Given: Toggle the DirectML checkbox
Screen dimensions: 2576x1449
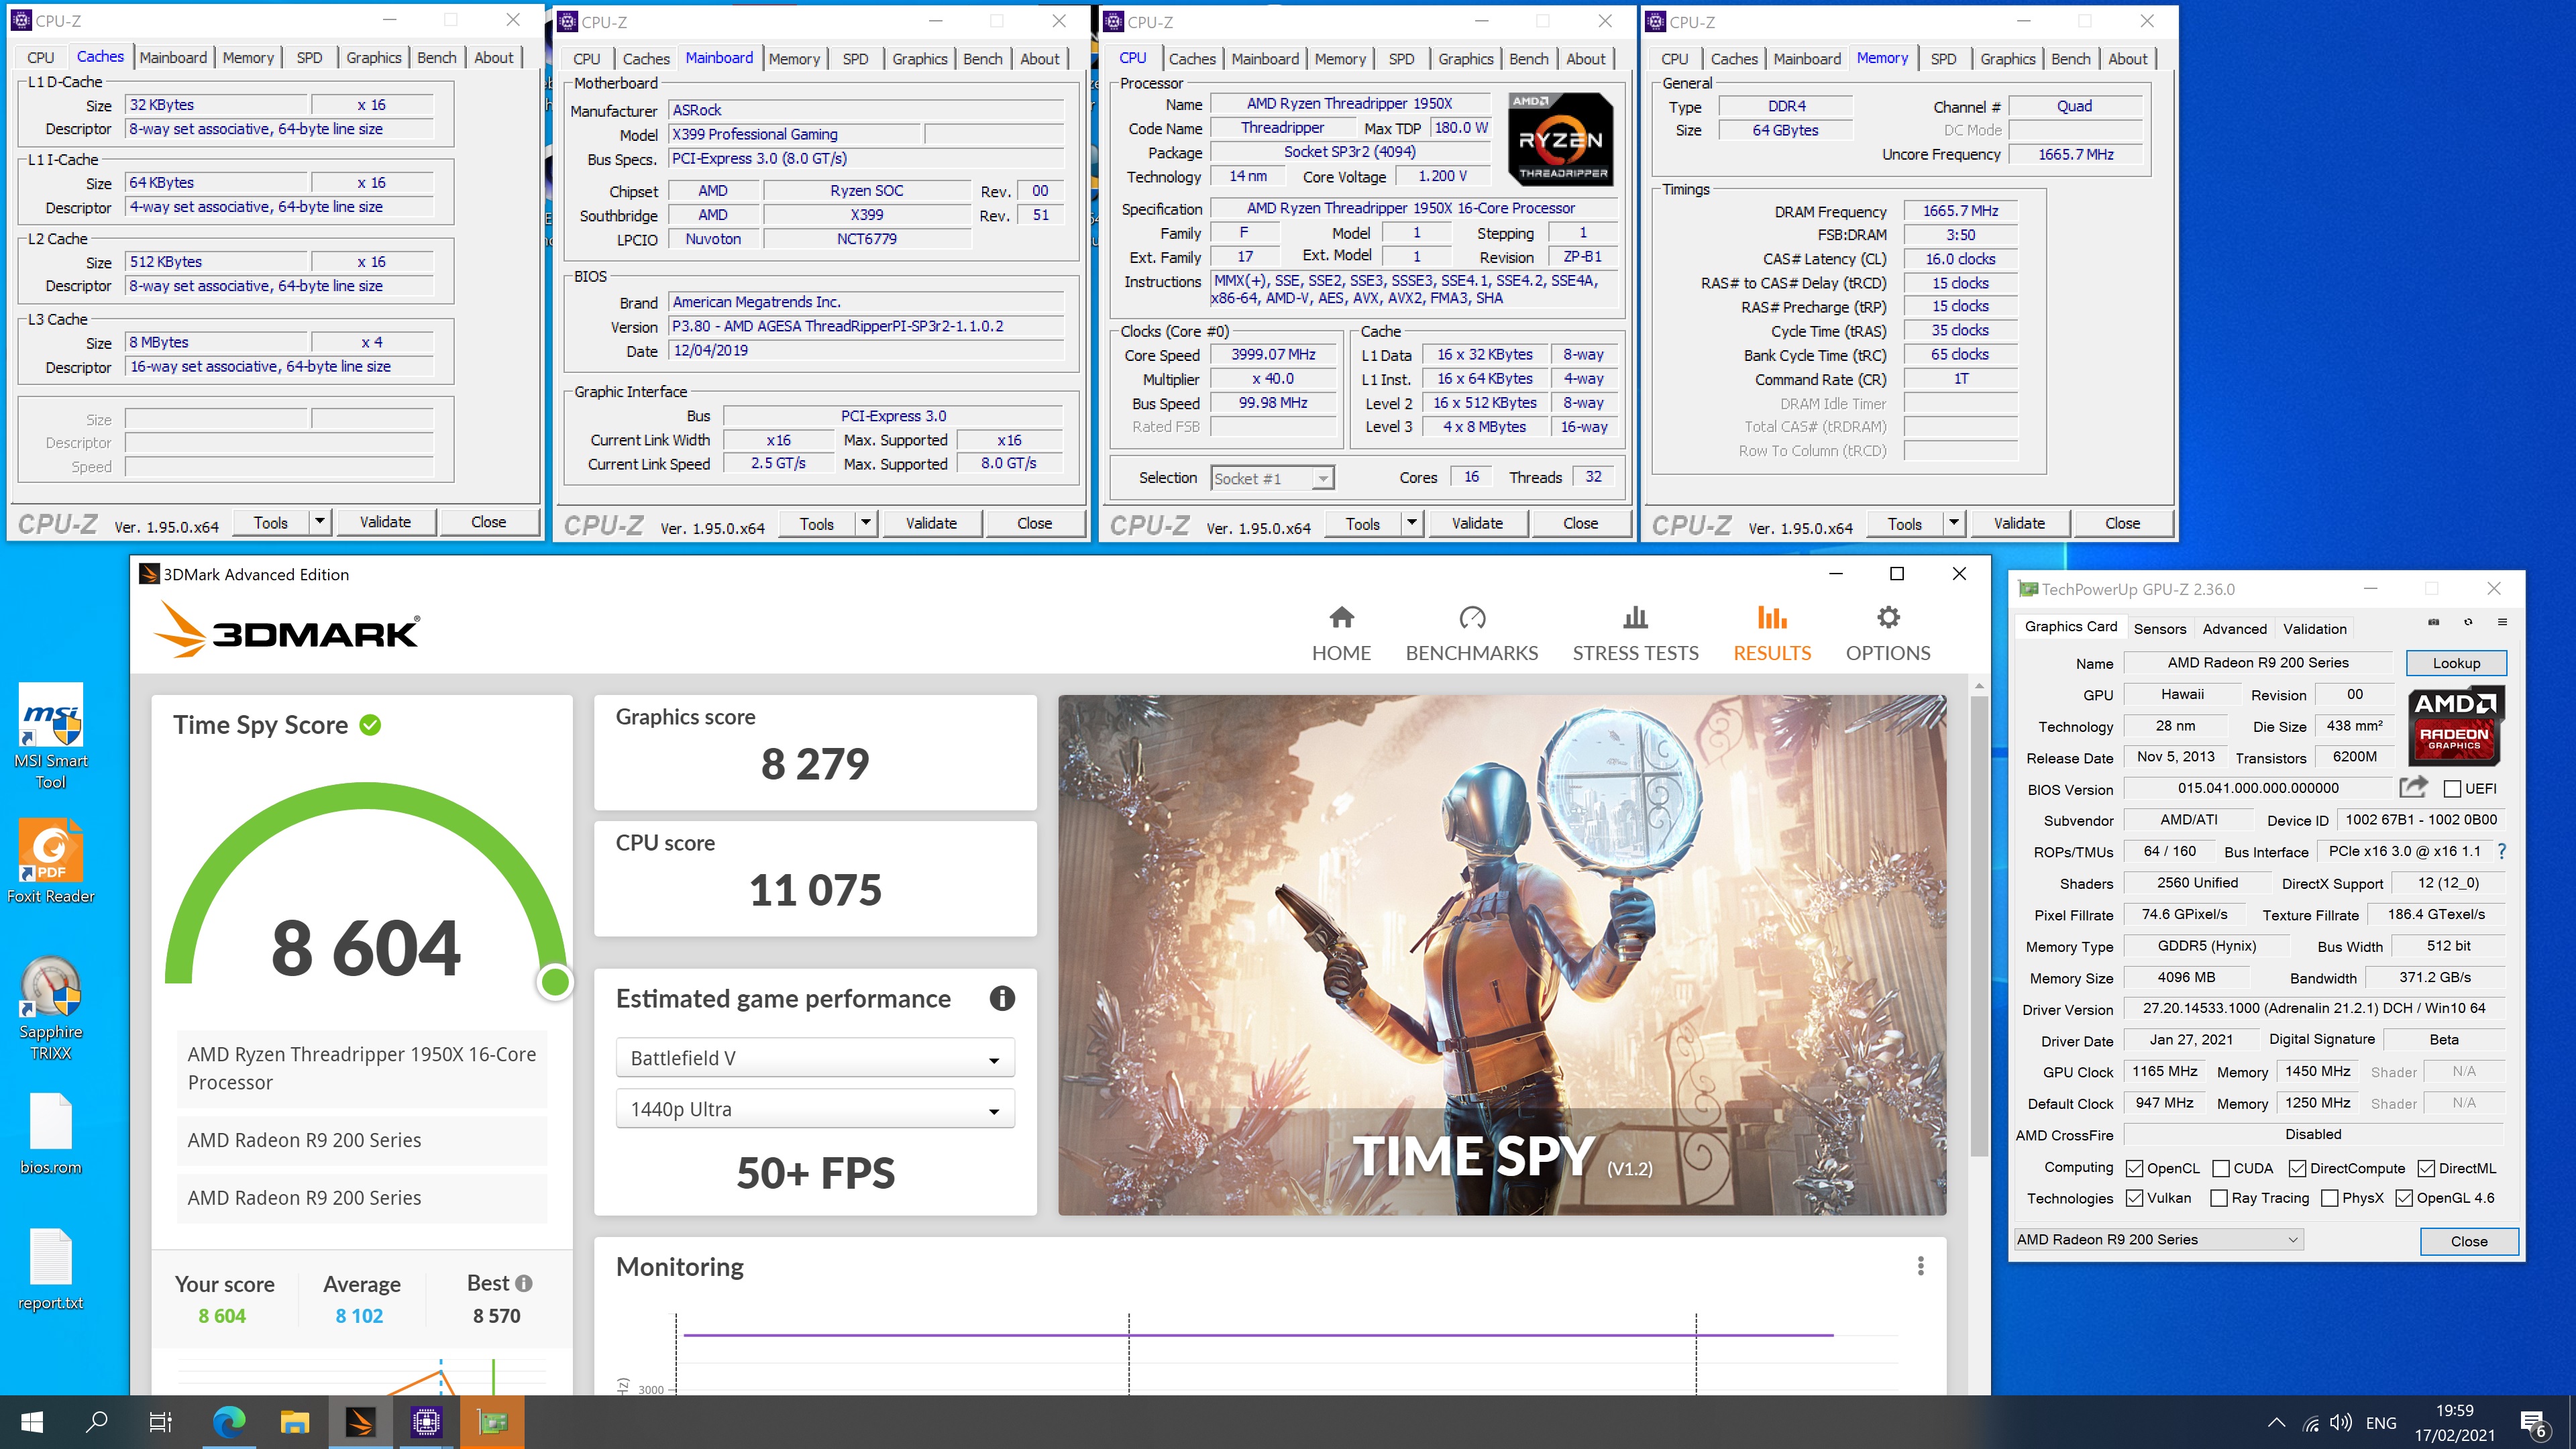Looking at the screenshot, I should [x=2426, y=1168].
